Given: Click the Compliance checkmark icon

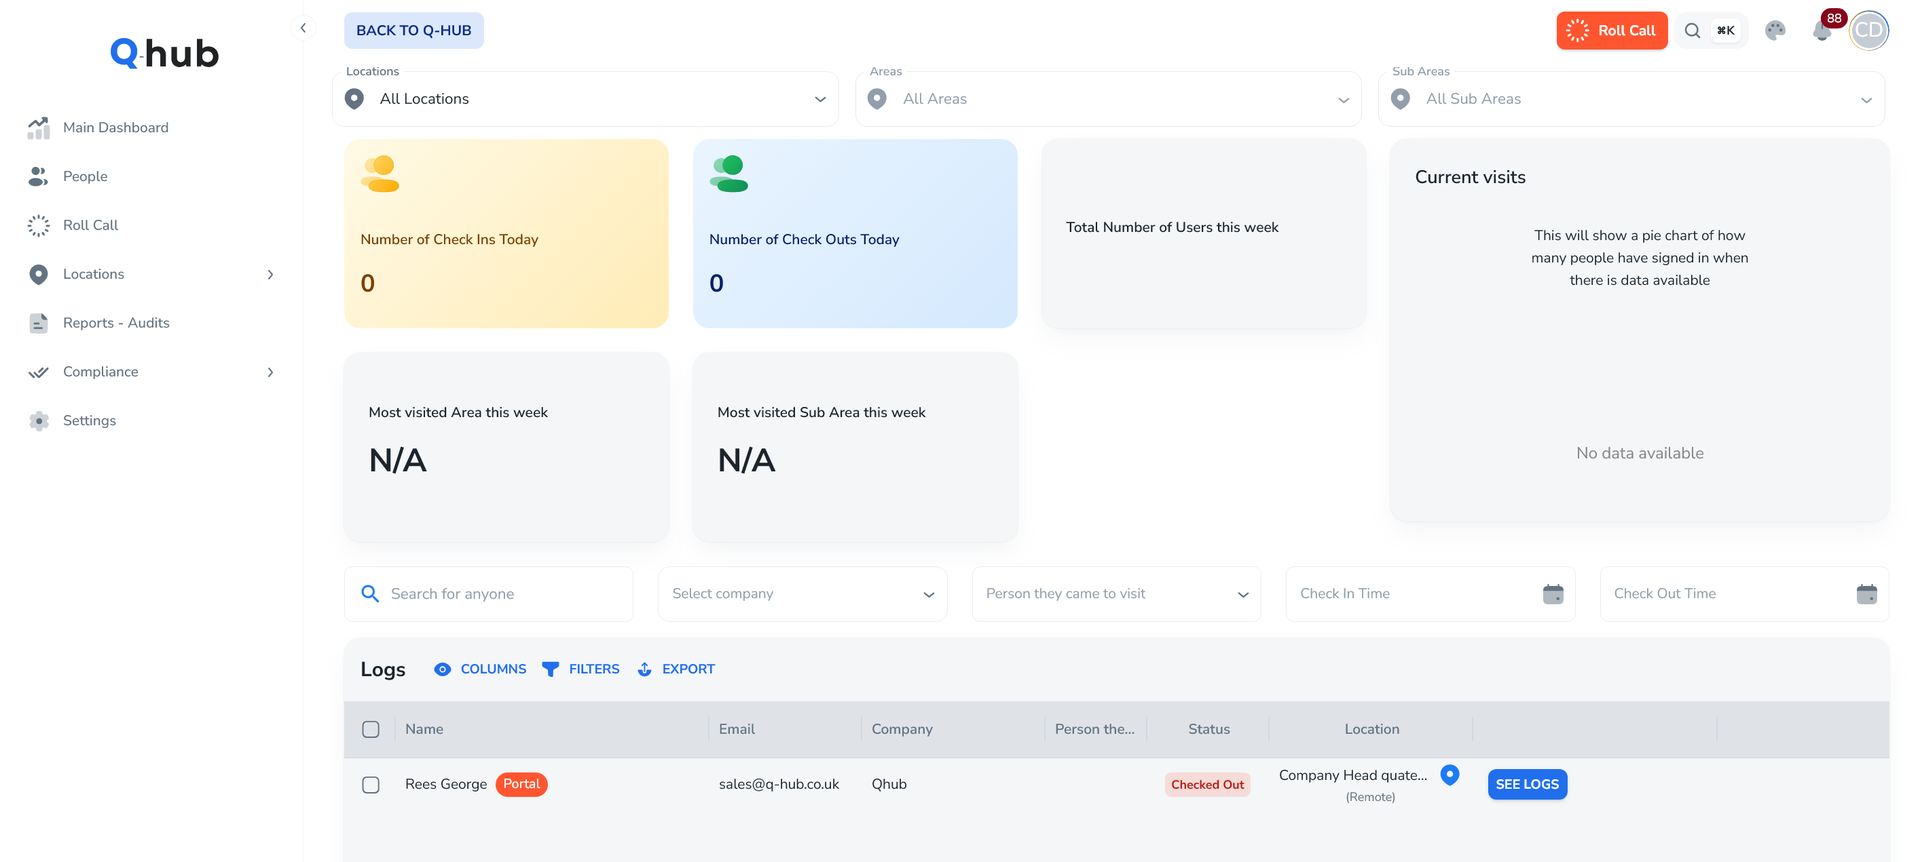Looking at the screenshot, I should click(x=38, y=372).
